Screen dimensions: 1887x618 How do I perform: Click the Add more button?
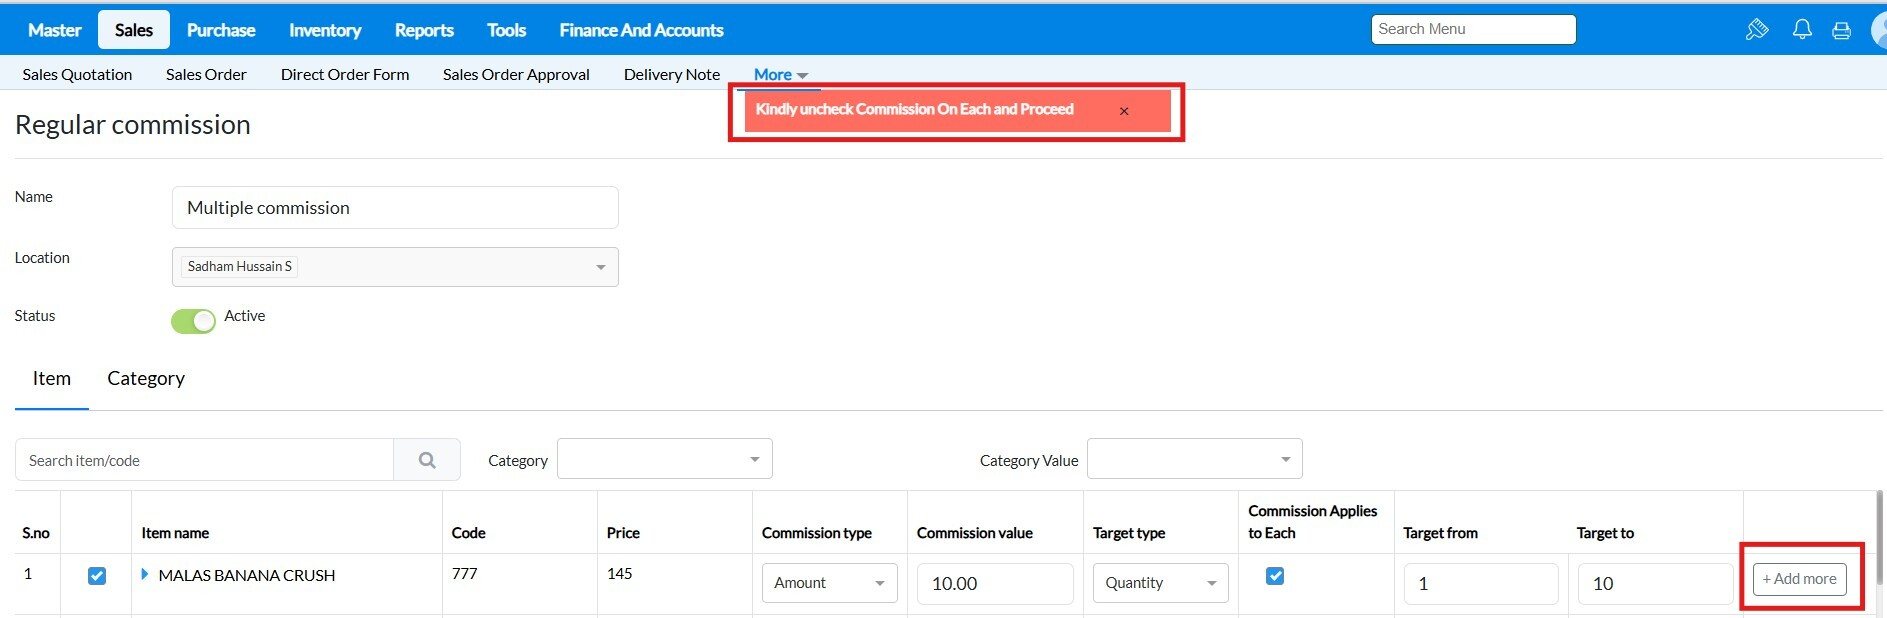[x=1799, y=579]
